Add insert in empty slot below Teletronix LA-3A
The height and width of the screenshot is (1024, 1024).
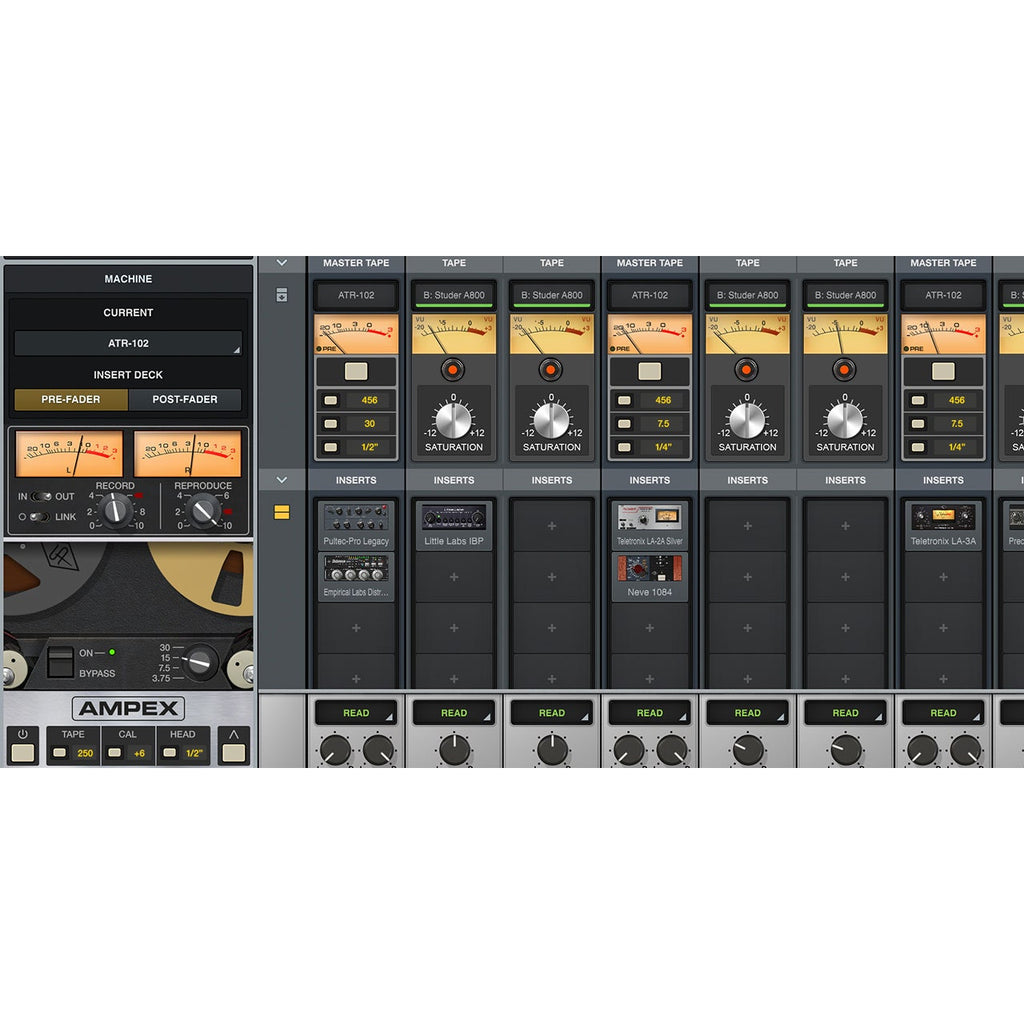point(943,577)
